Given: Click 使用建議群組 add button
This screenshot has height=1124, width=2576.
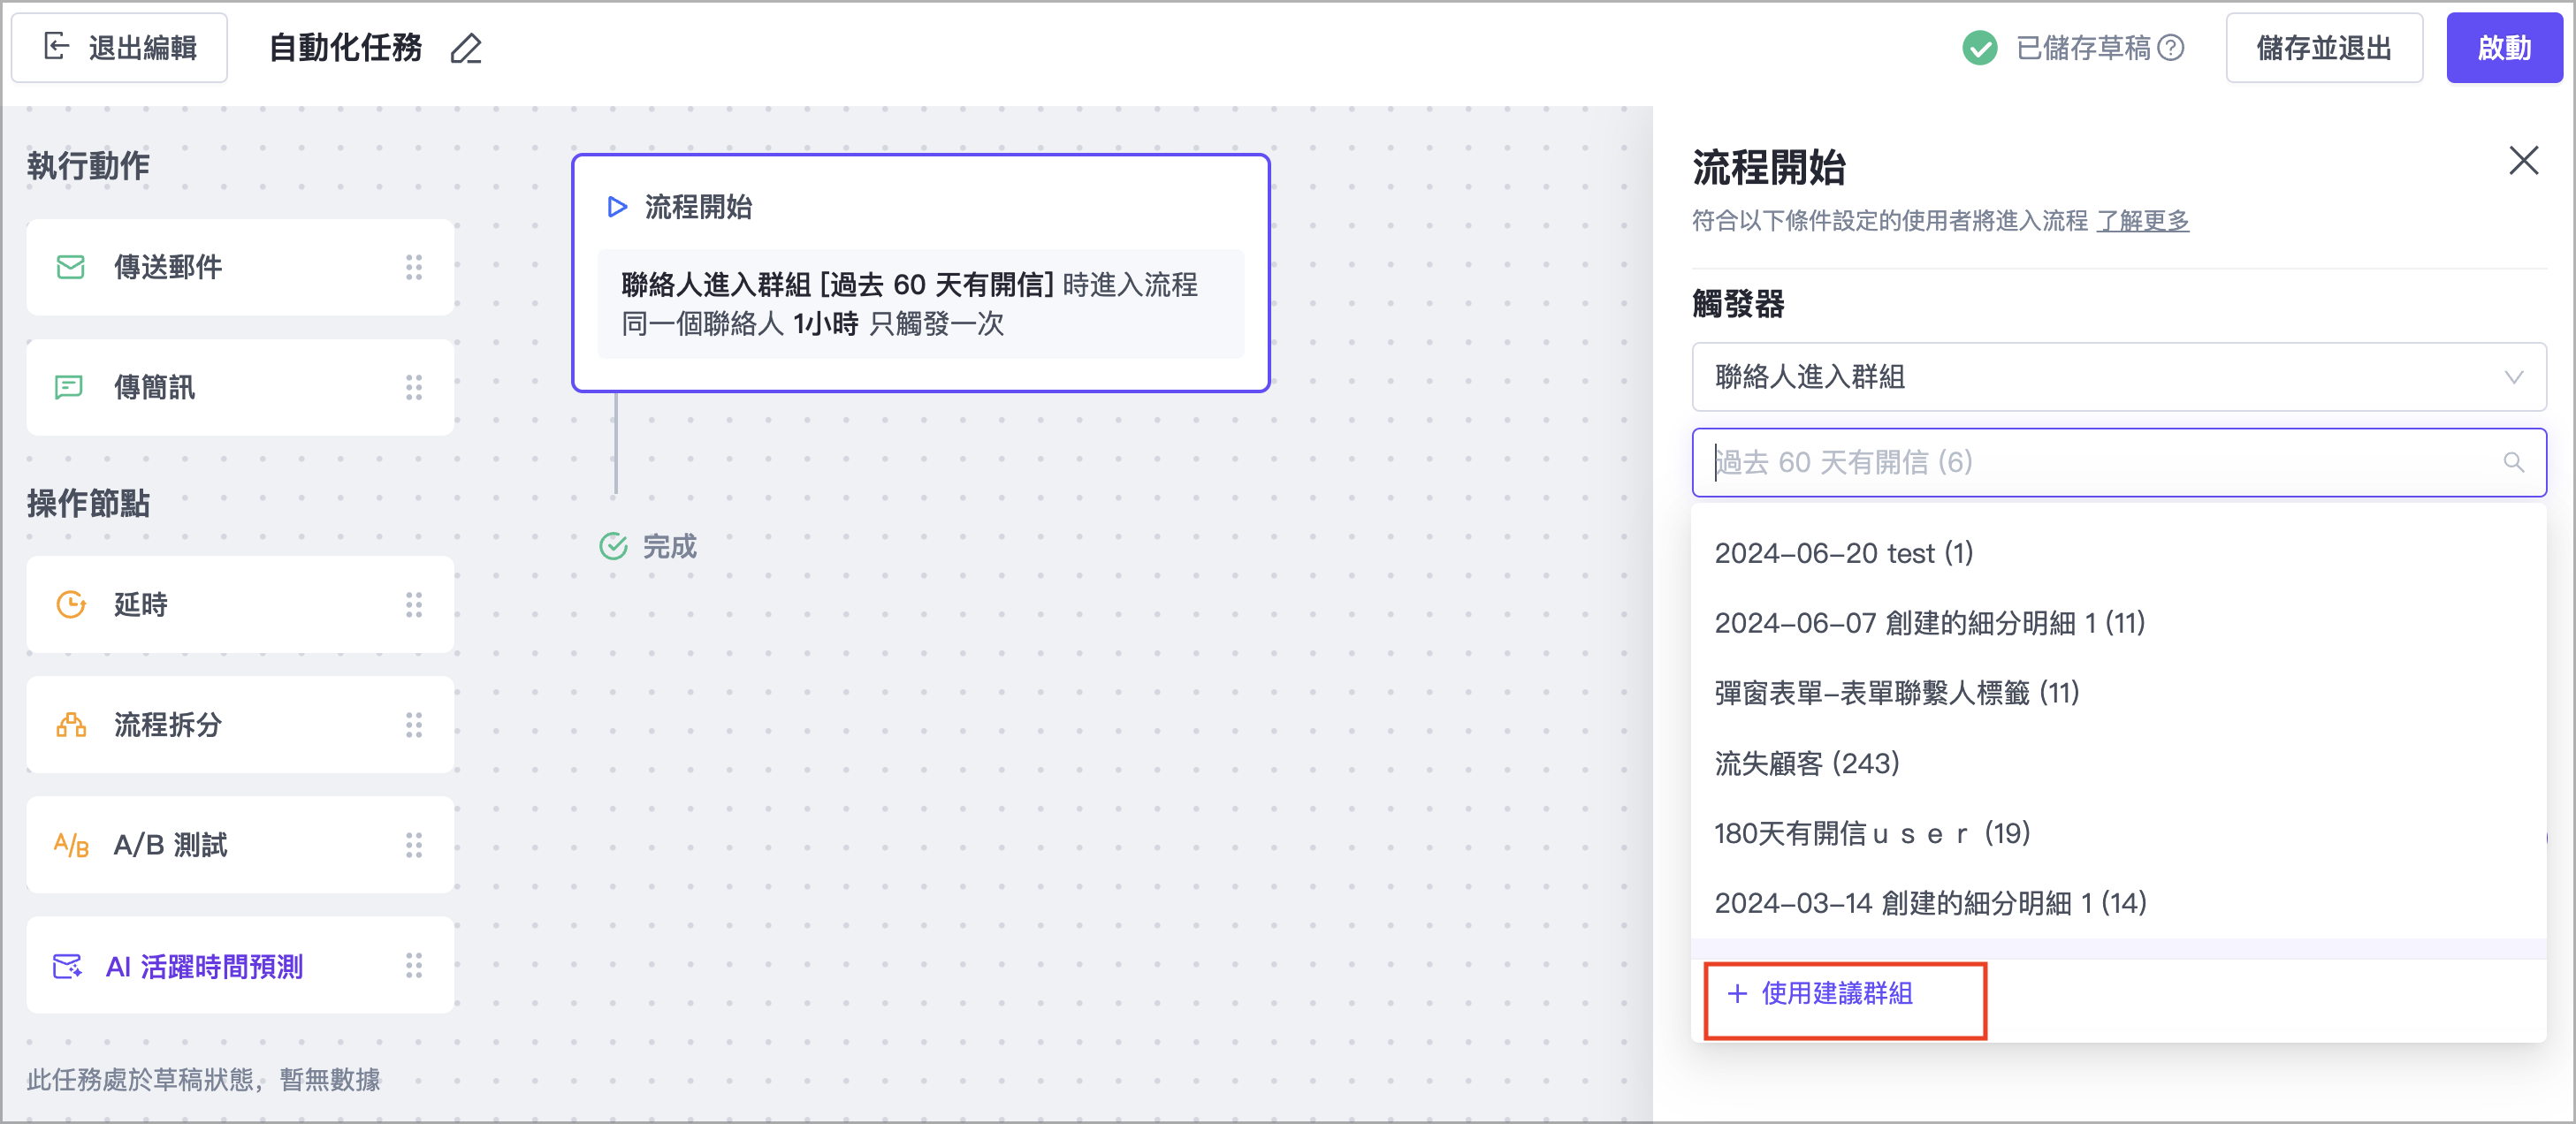Looking at the screenshot, I should coord(1819,993).
